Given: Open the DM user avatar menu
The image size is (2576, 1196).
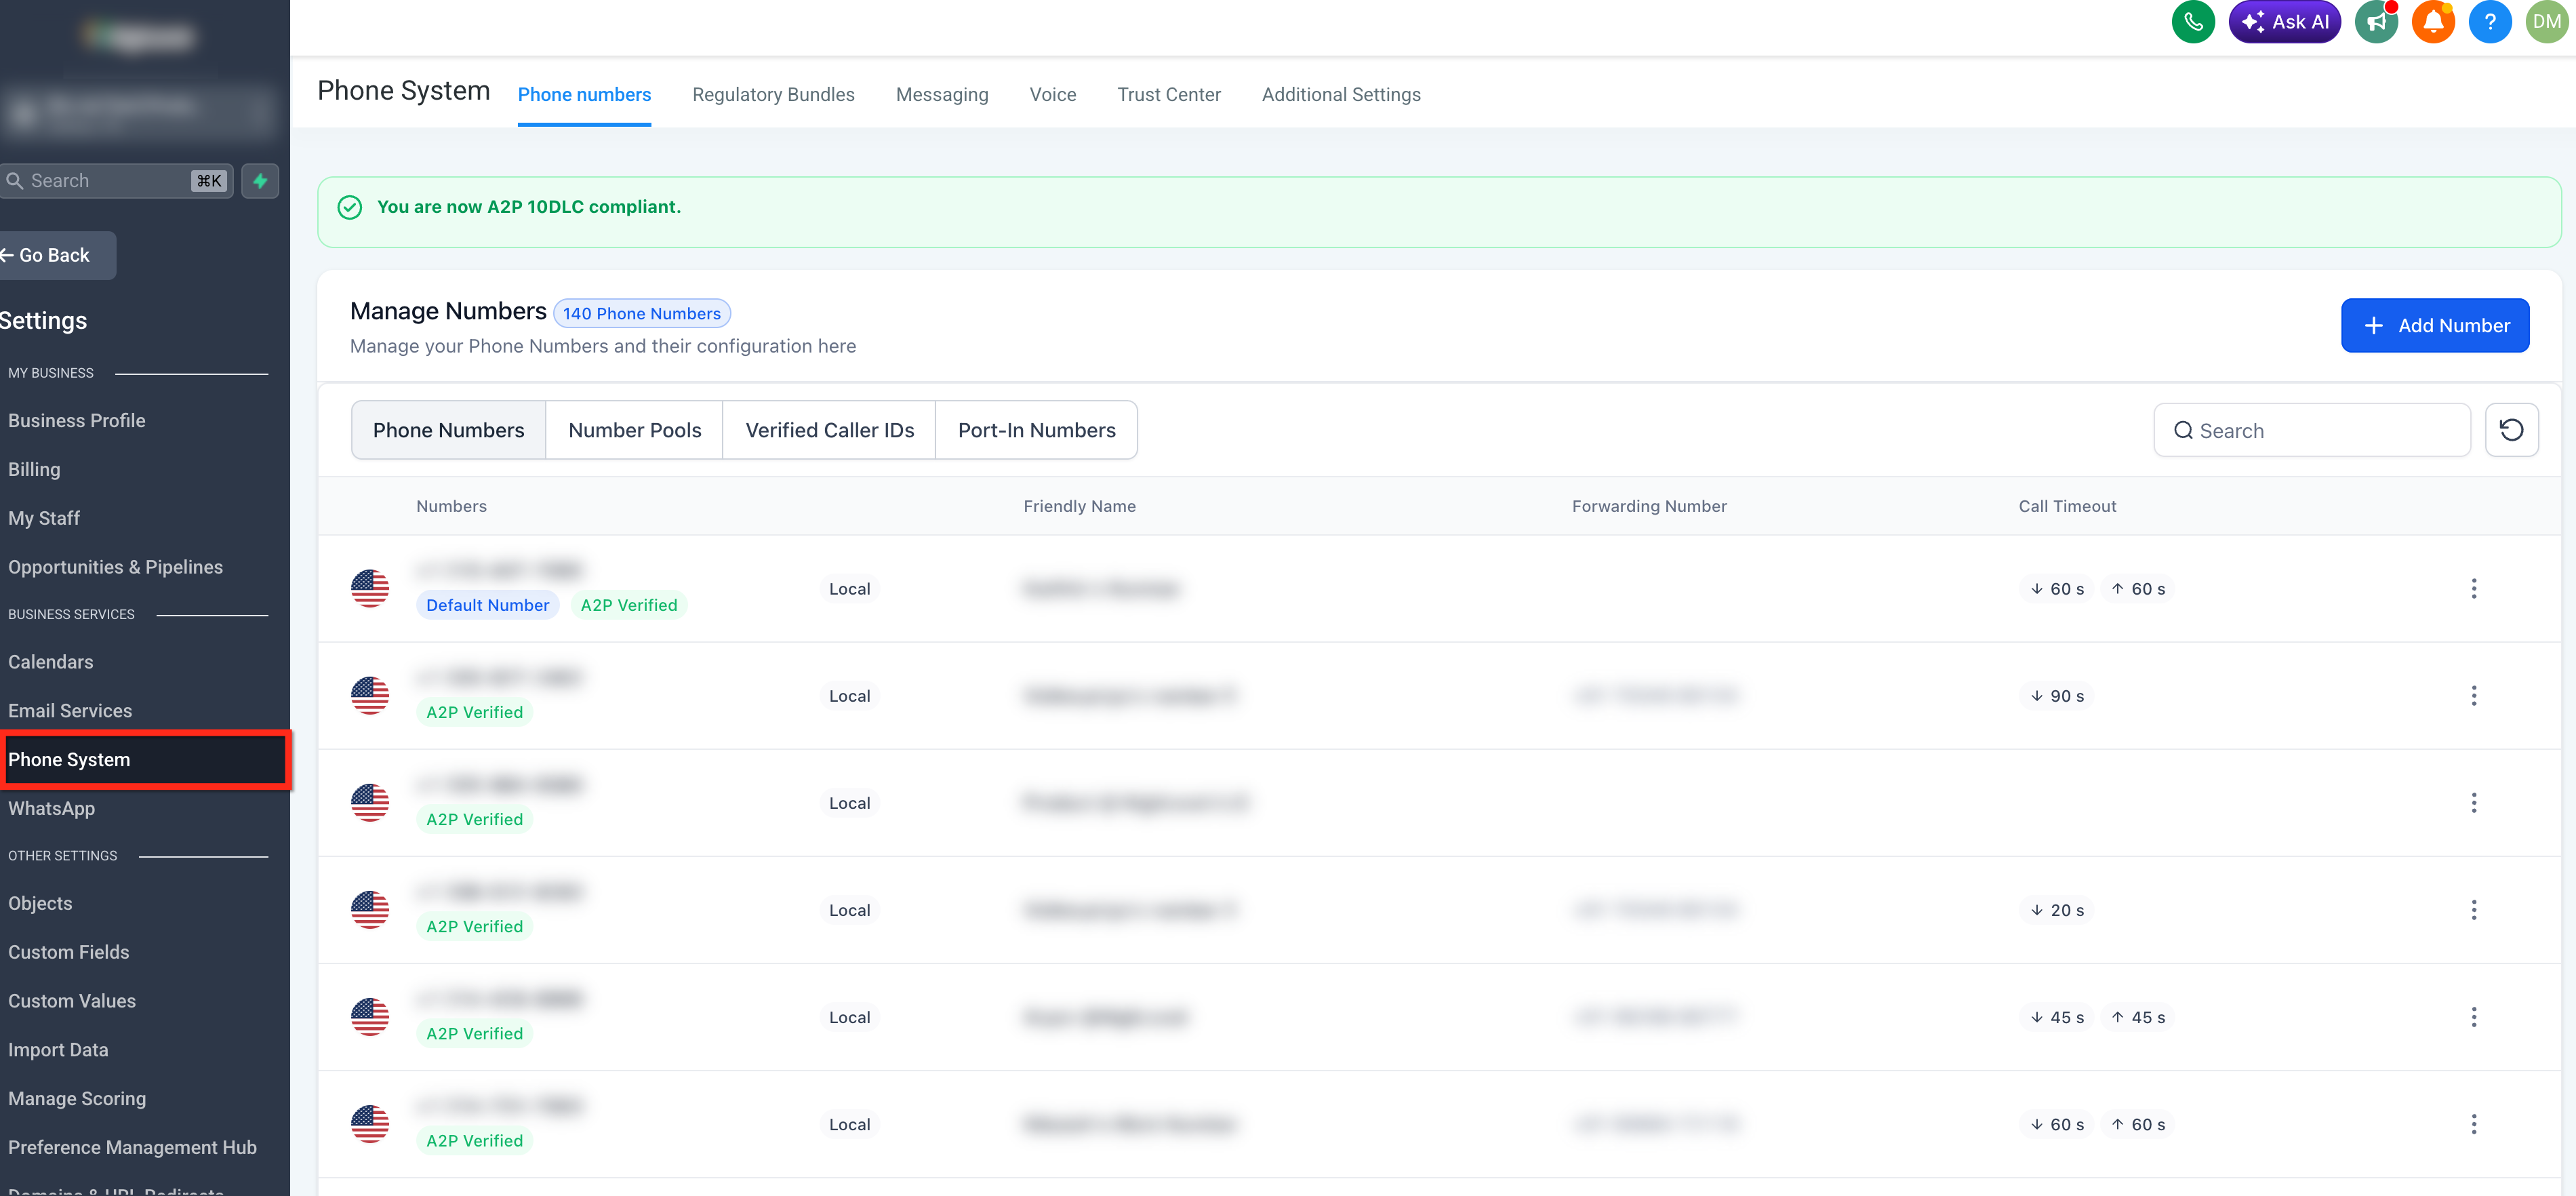Looking at the screenshot, I should [x=2547, y=22].
